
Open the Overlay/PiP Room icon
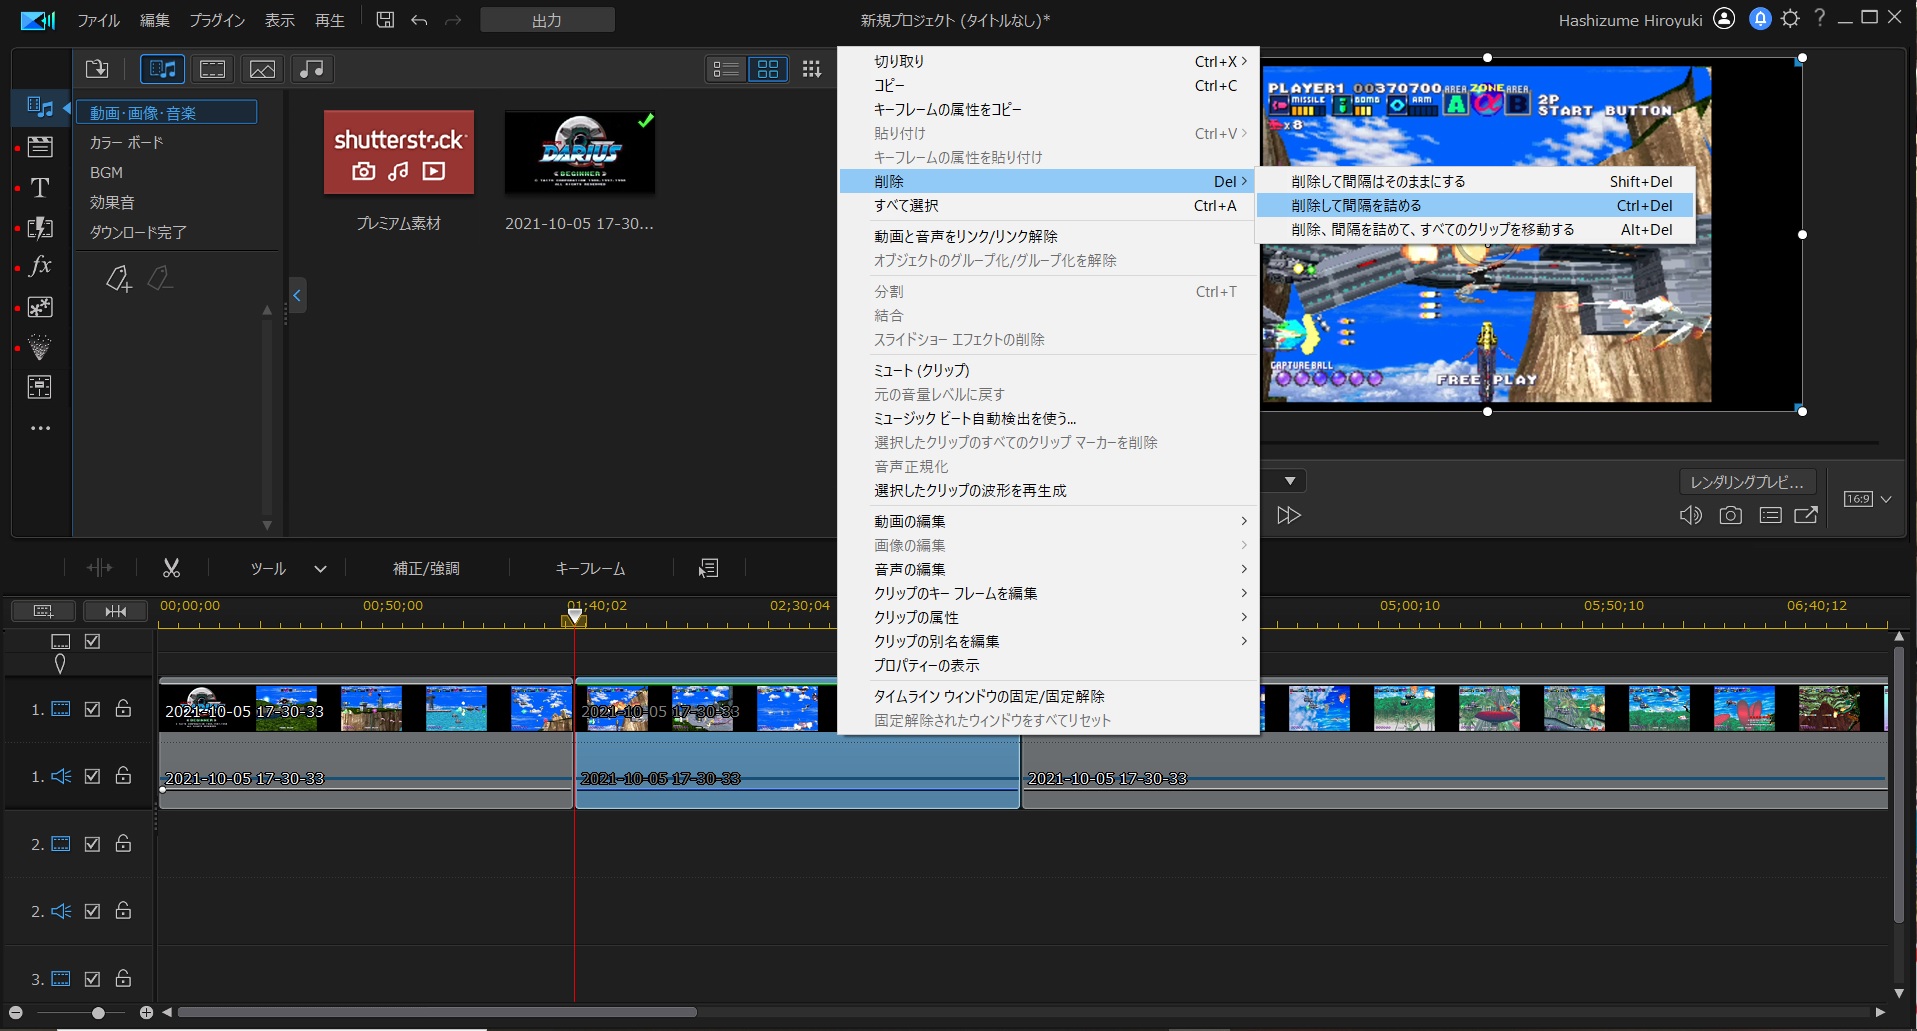point(40,307)
